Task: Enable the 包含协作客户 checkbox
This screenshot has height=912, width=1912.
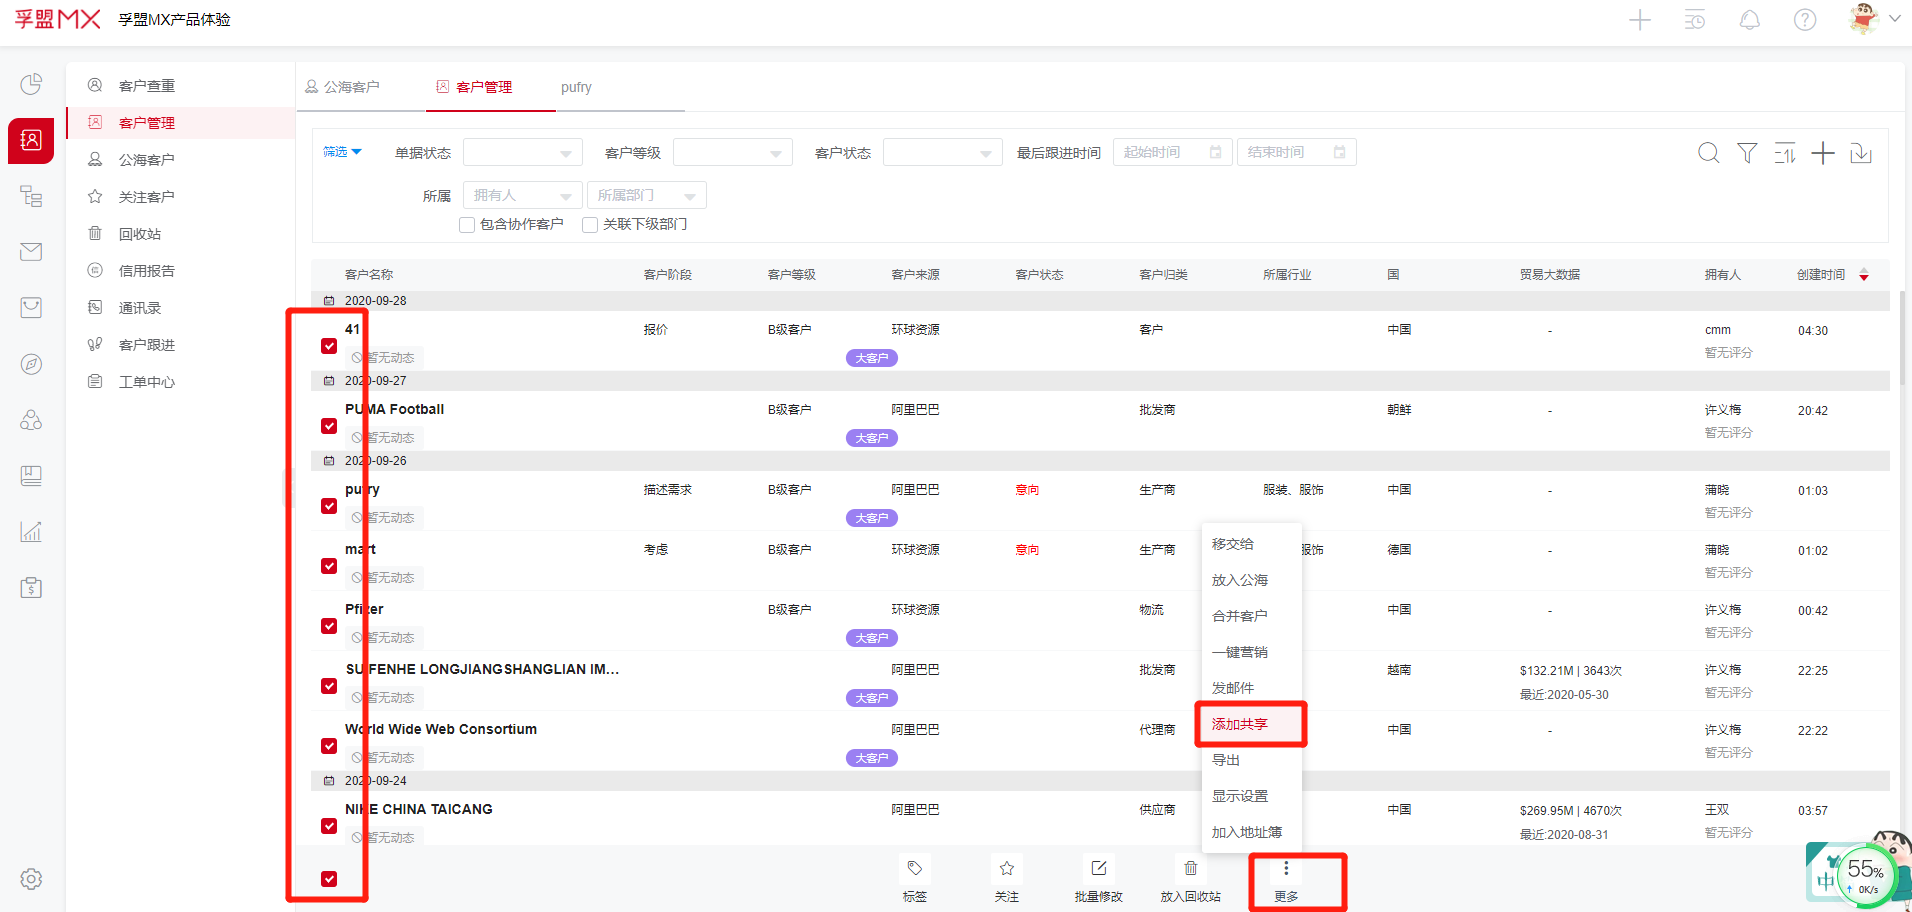Action: click(467, 225)
